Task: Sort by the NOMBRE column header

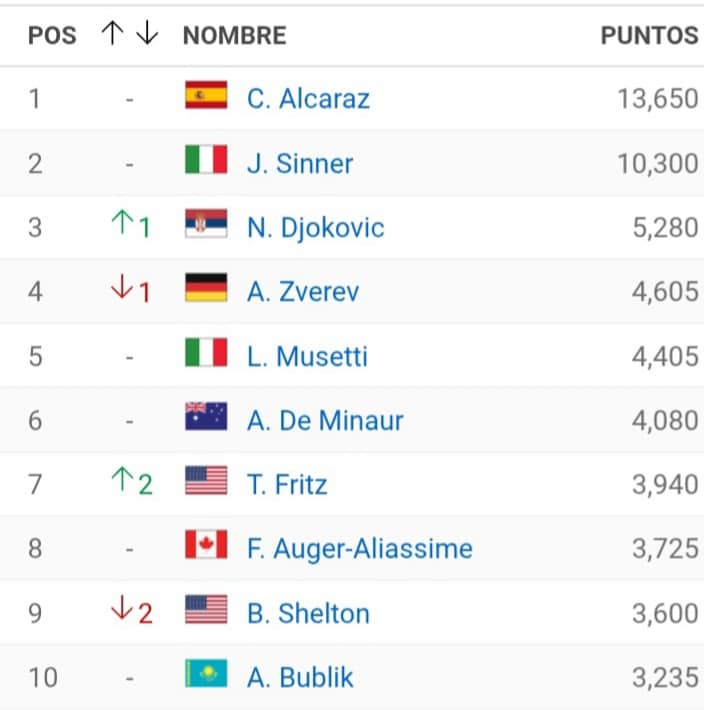Action: (x=234, y=36)
